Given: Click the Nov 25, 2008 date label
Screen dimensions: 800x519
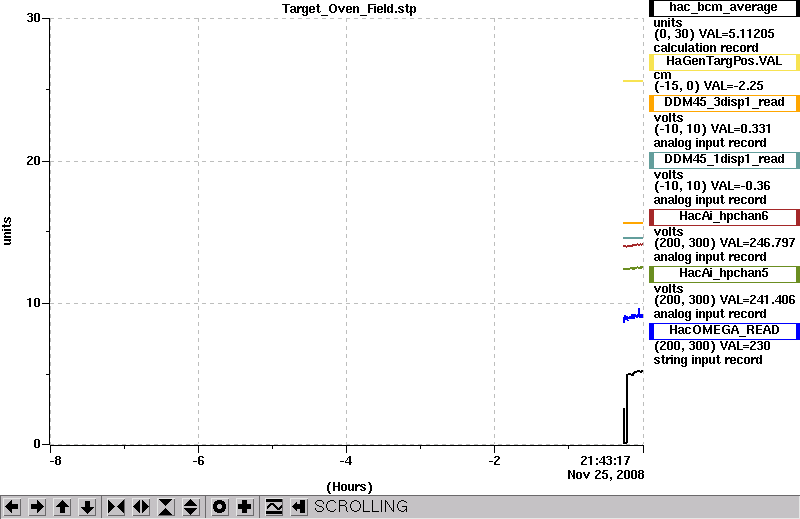Looking at the screenshot, I should point(606,475).
